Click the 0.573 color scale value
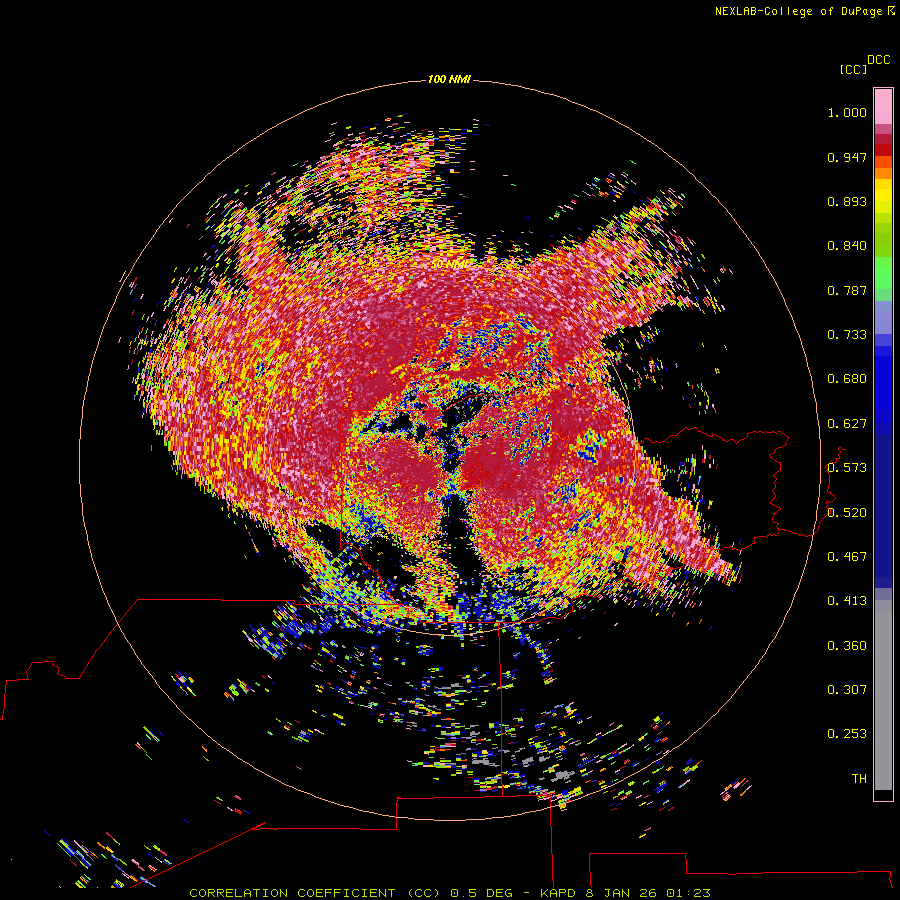The height and width of the screenshot is (900, 900). [847, 468]
